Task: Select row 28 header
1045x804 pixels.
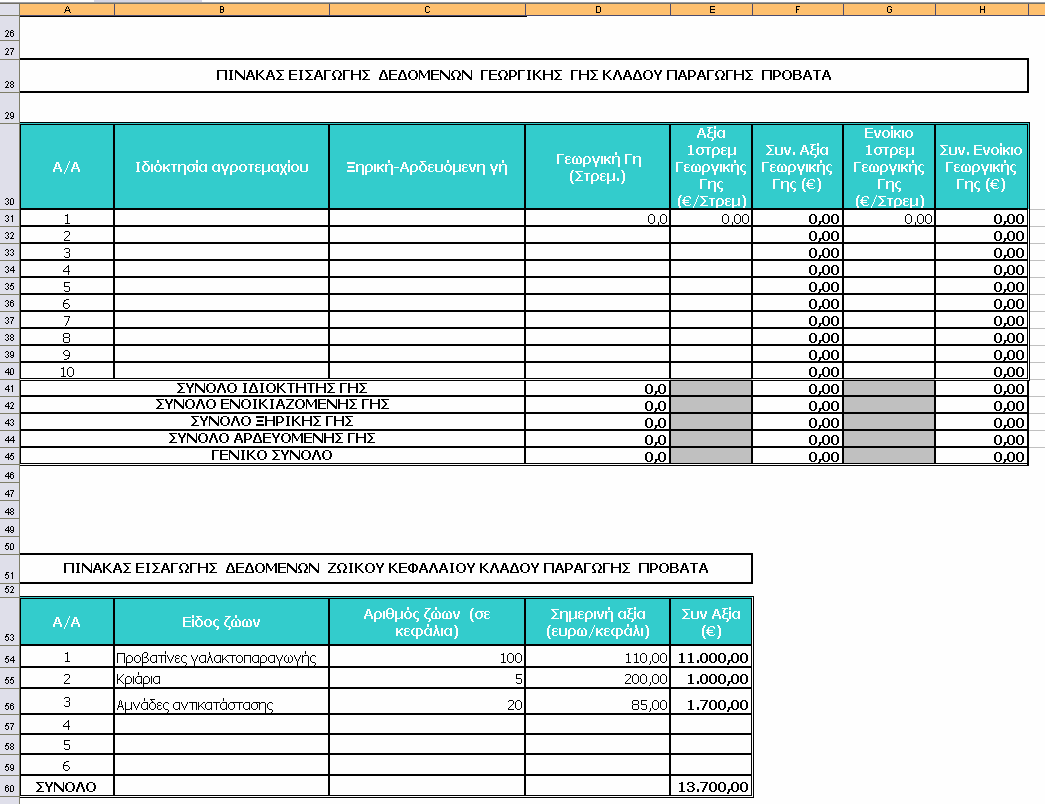Action: pyautogui.click(x=9, y=76)
